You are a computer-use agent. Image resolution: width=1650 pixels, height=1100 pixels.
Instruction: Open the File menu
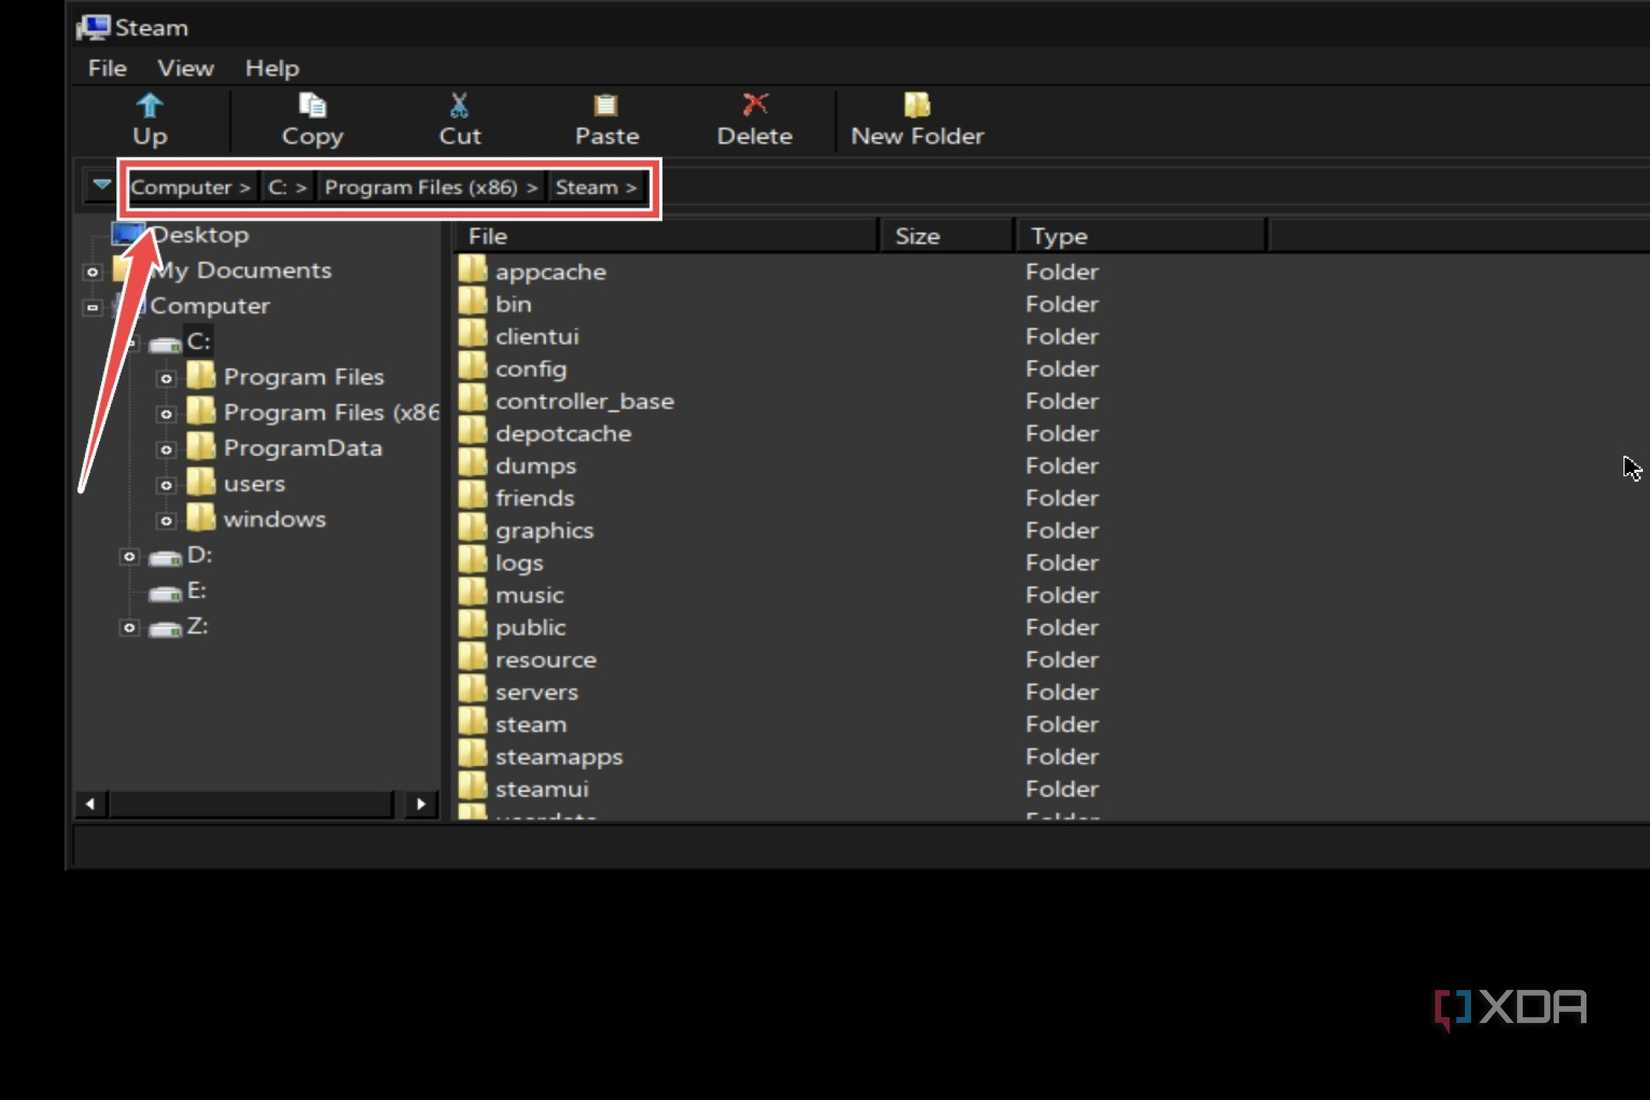(107, 68)
